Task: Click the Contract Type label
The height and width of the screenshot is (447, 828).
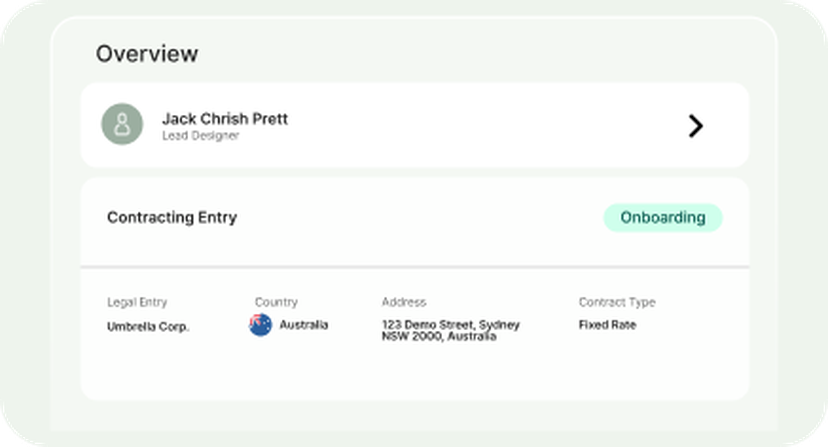Action: (617, 302)
